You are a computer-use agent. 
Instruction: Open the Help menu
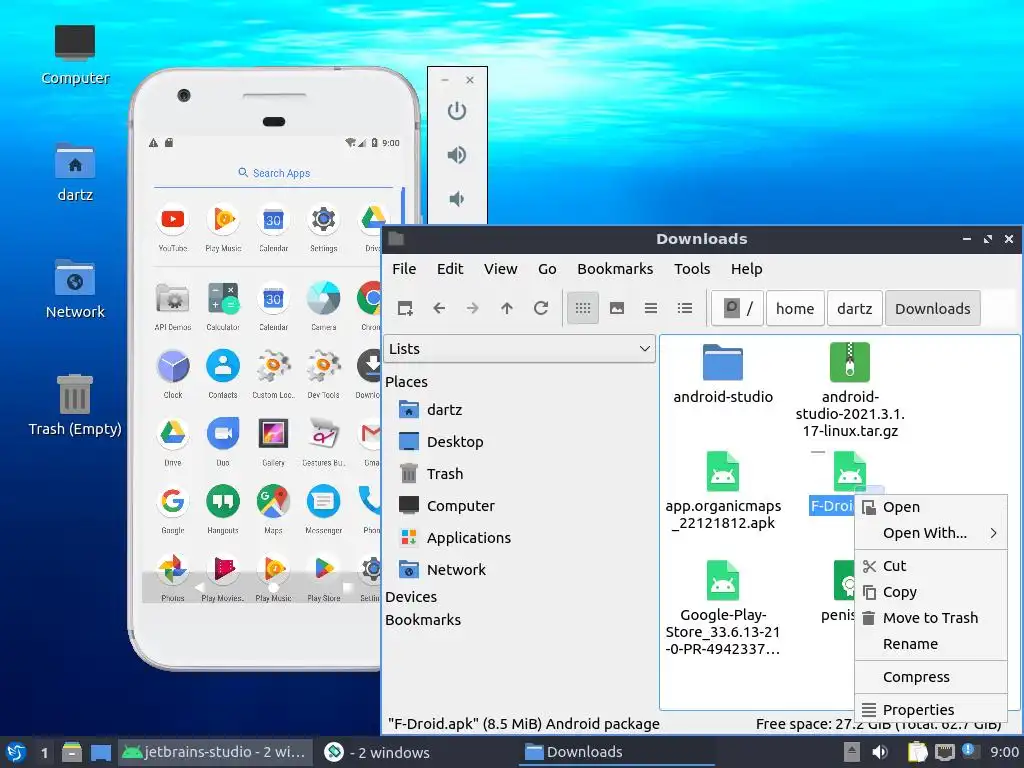pos(746,269)
